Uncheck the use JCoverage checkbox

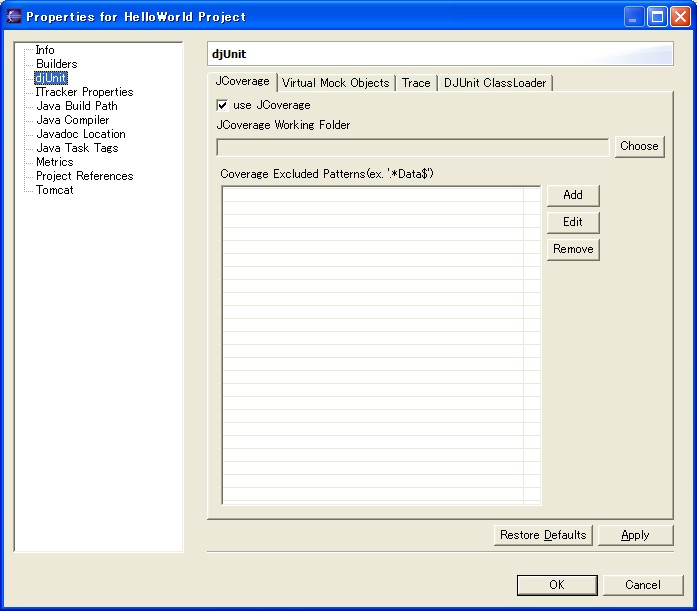click(x=222, y=105)
